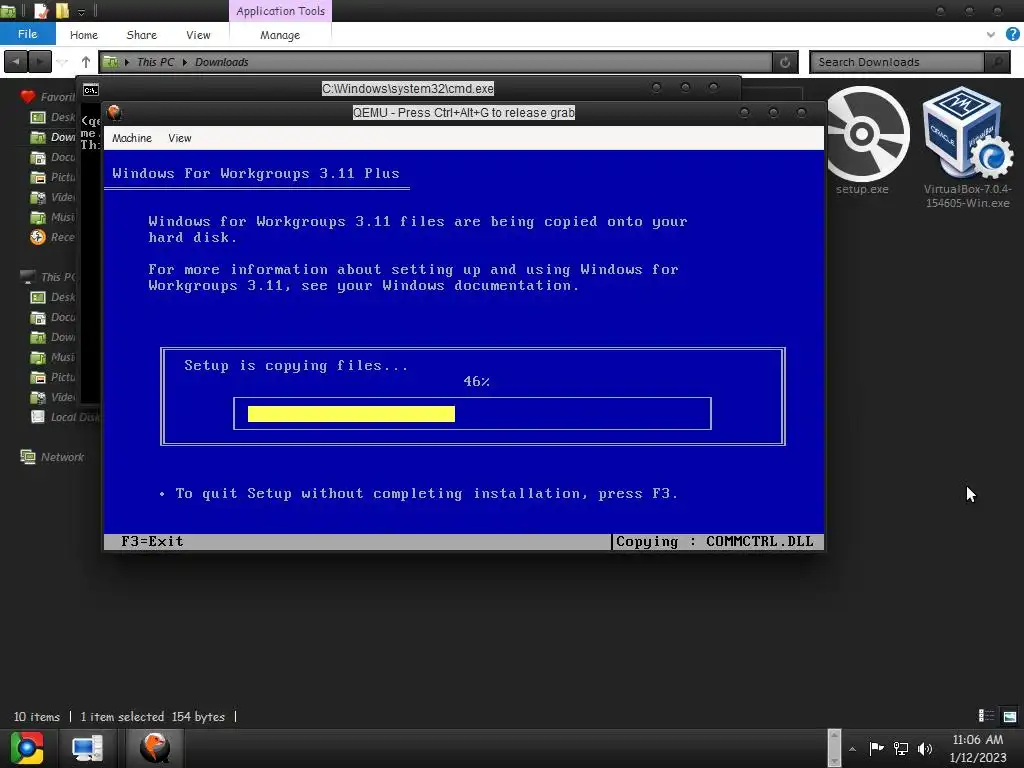Select the setup.exe disc icon
This screenshot has height=768, width=1024.
(x=863, y=136)
